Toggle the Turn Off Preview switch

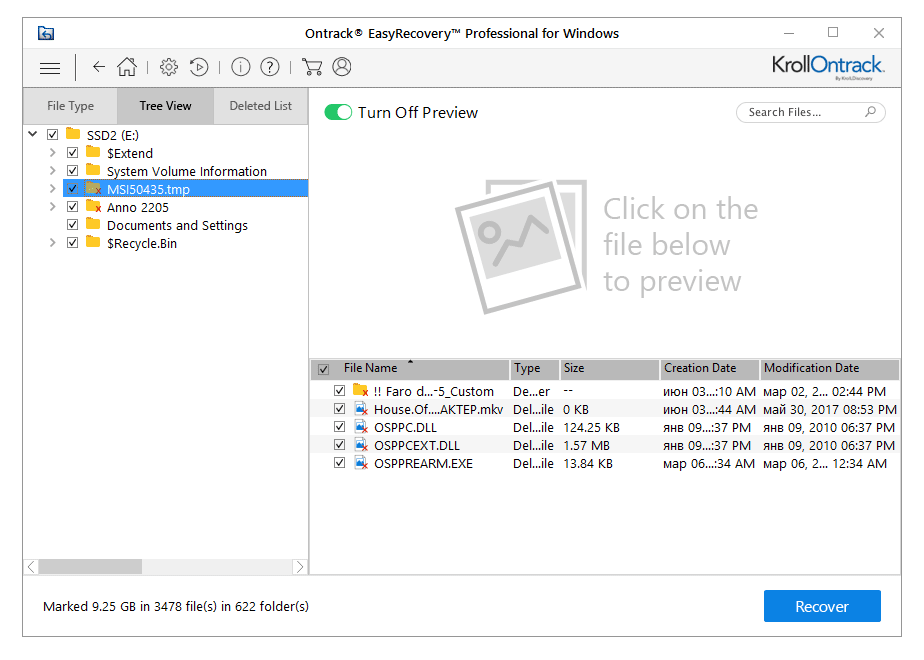pos(338,112)
